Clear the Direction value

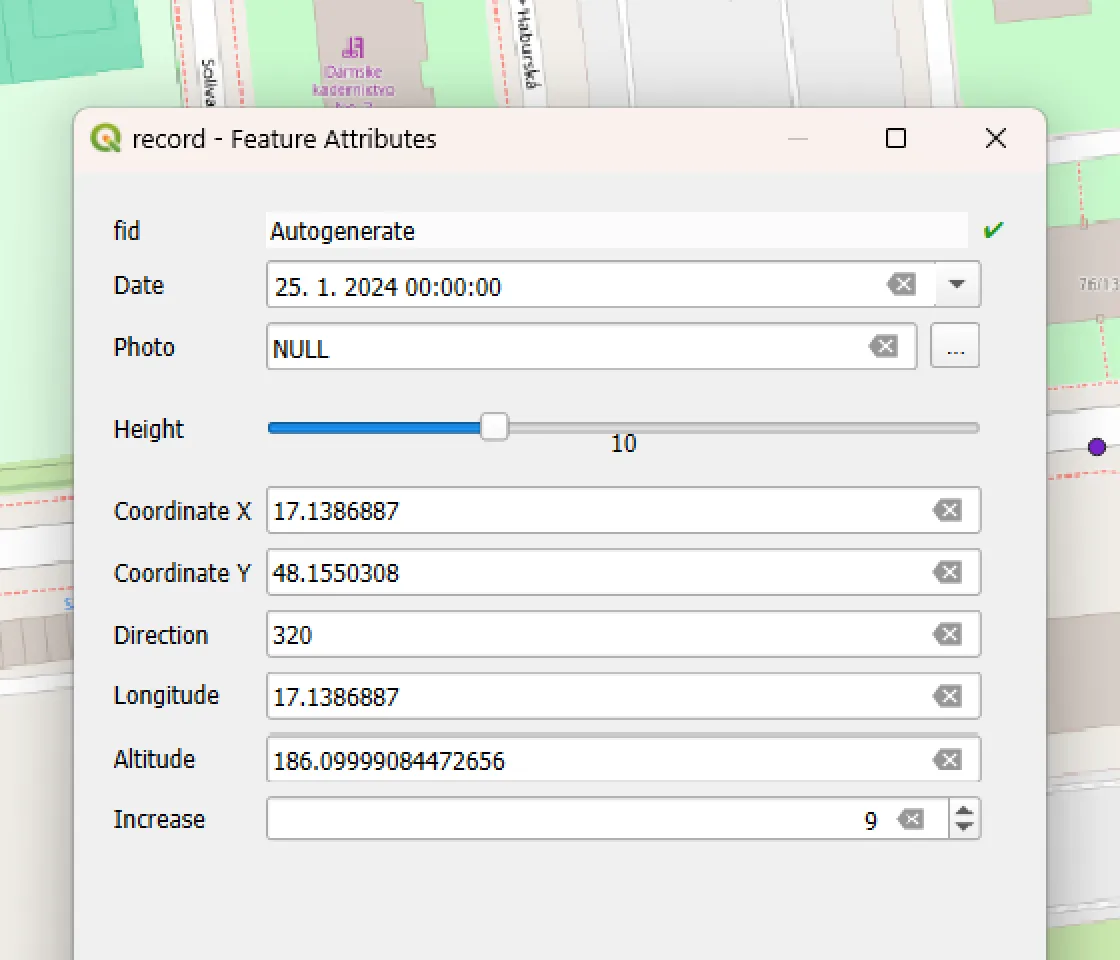[x=948, y=634]
